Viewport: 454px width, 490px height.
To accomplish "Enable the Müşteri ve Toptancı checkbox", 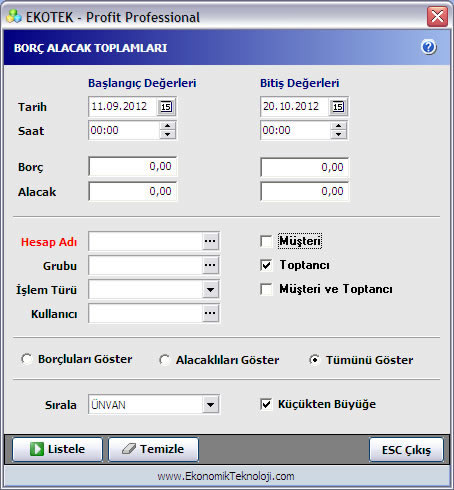I will [266, 289].
